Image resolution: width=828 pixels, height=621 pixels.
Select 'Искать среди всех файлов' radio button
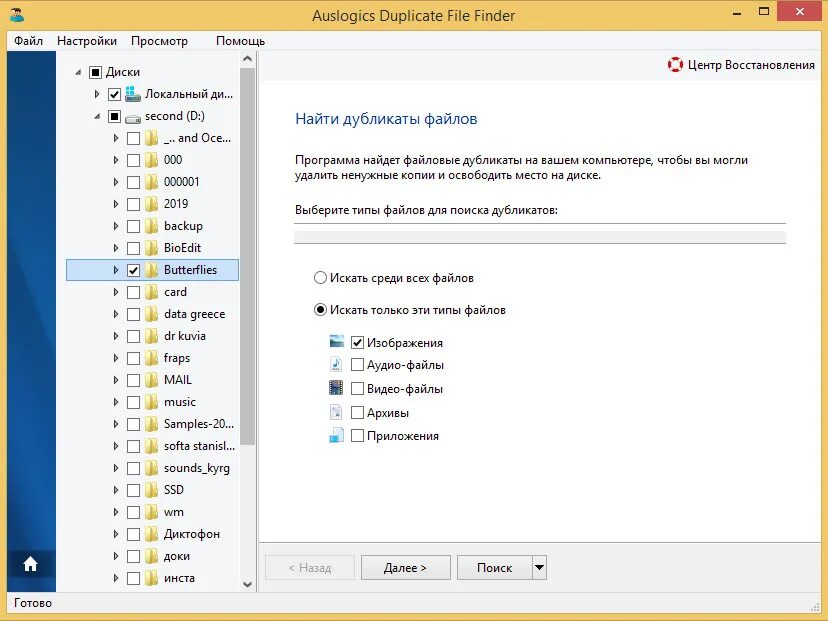[320, 278]
